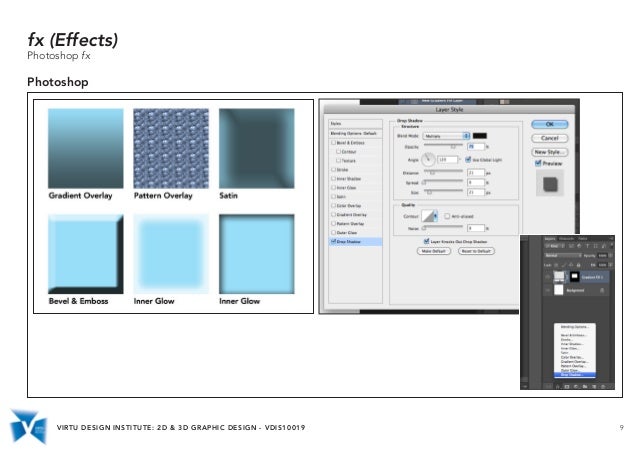Enable the Outer Glow style checkbox
638x452 pixels.
tap(333, 232)
